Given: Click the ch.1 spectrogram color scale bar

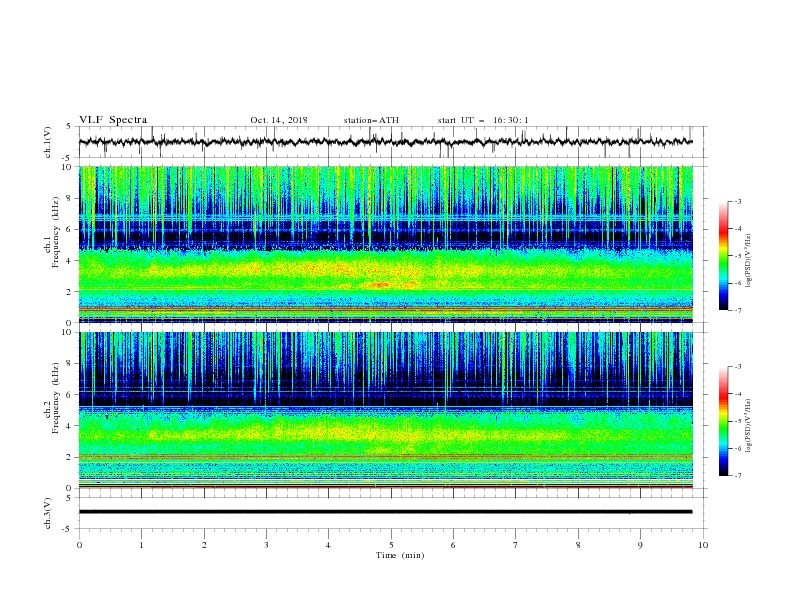Looking at the screenshot, I should coord(723,256).
